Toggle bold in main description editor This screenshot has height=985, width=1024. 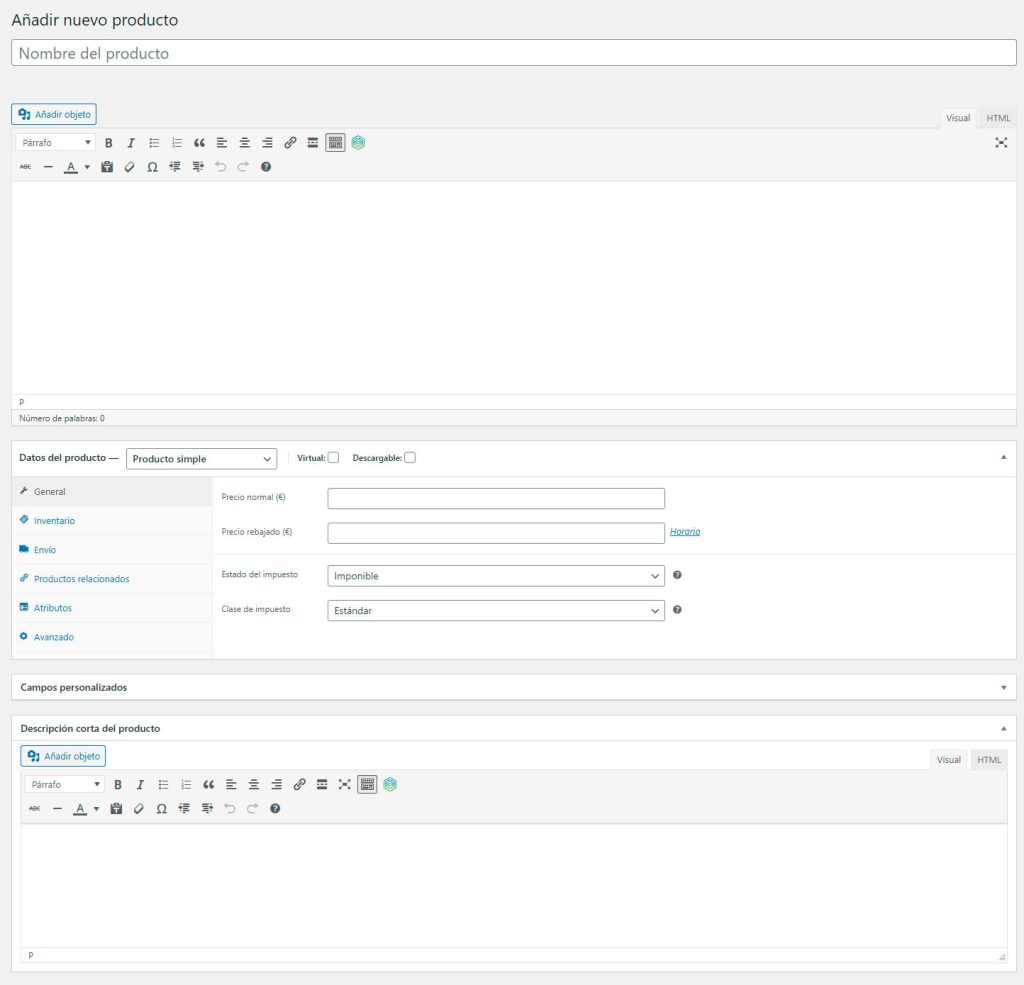[x=108, y=142]
